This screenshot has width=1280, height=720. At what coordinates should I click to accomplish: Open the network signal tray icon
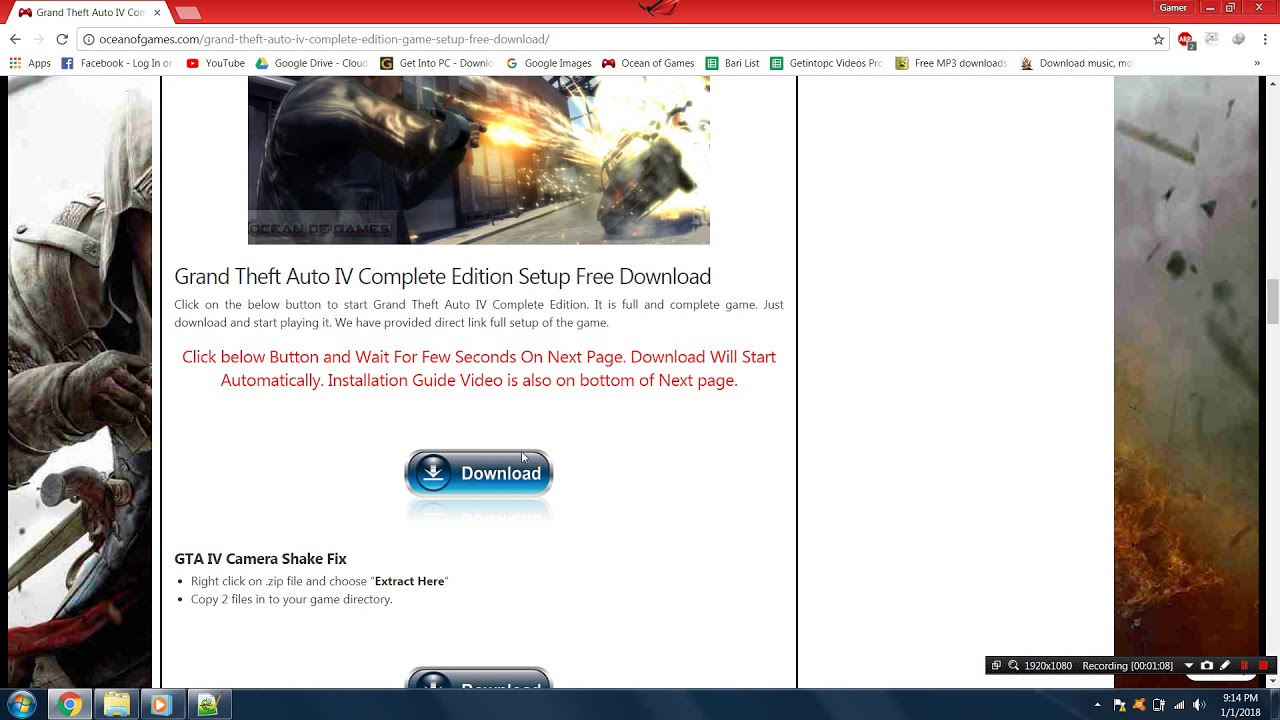pos(1179,705)
